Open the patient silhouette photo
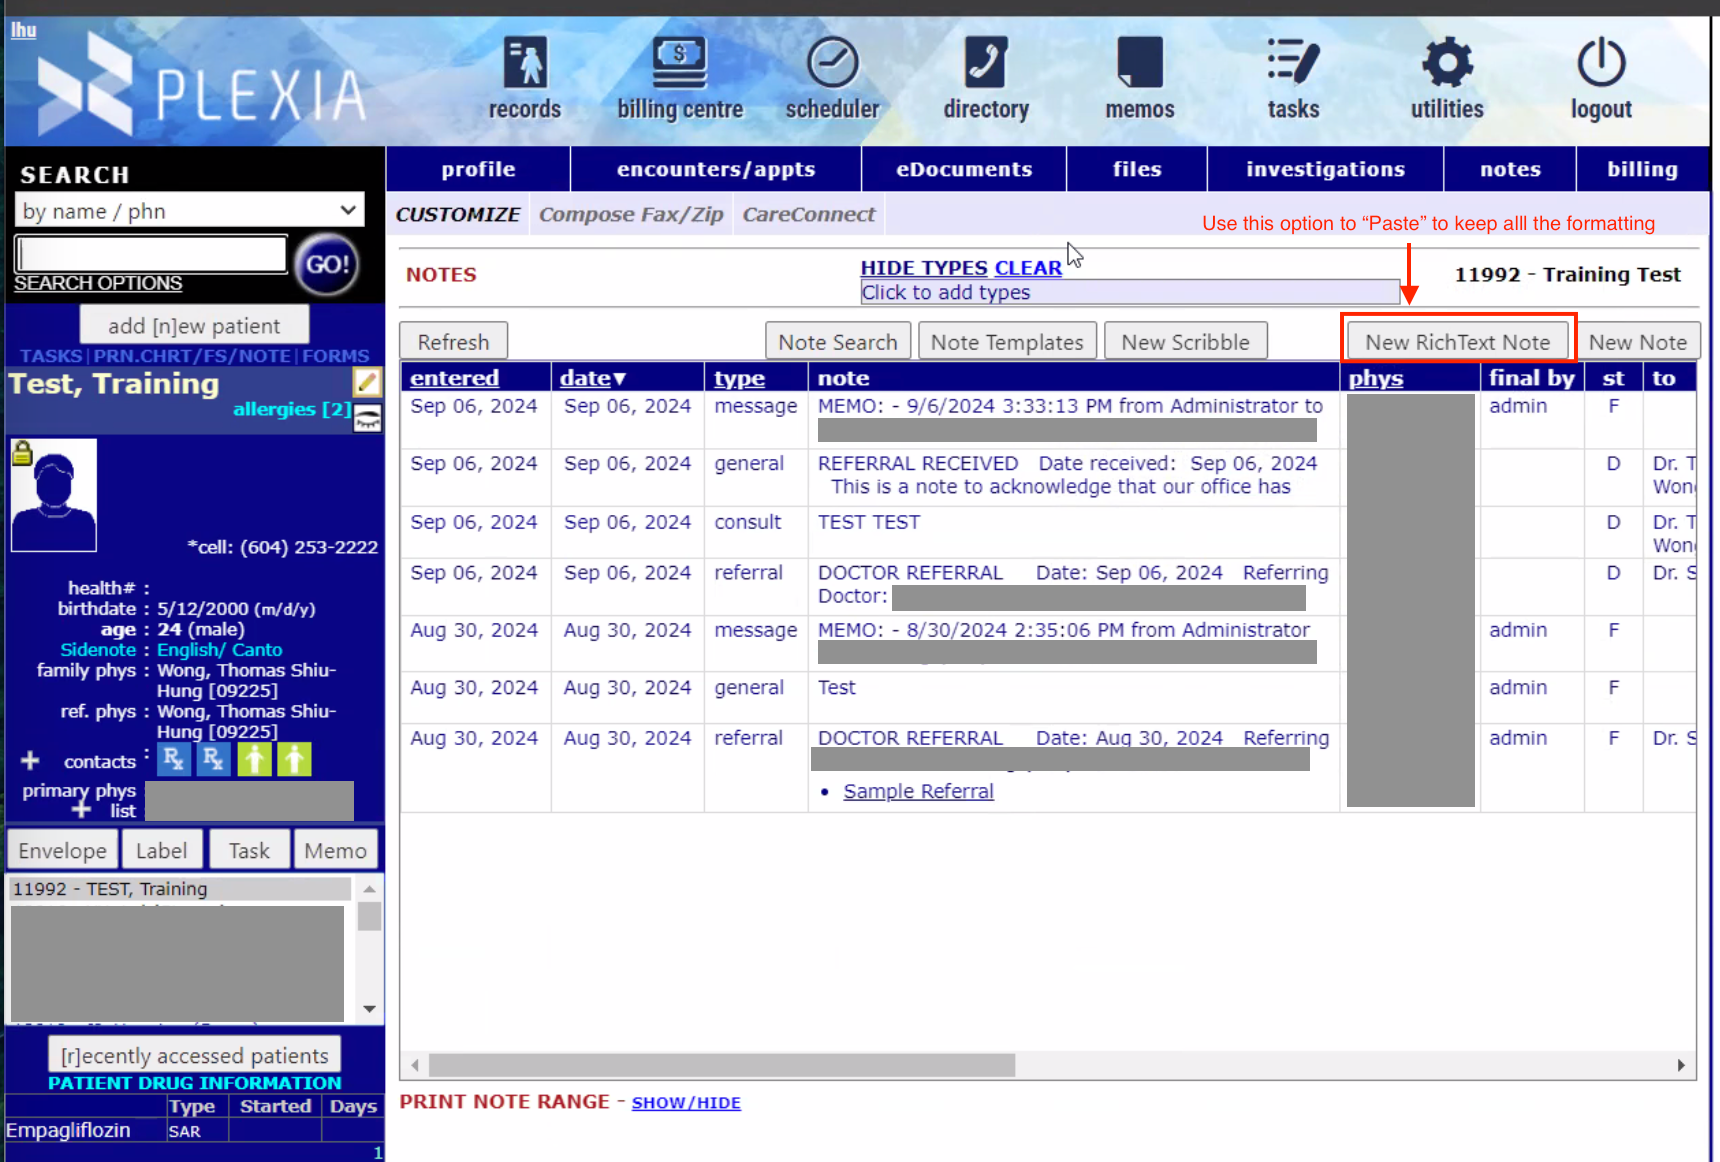Viewport: 1720px width, 1162px height. (x=54, y=495)
